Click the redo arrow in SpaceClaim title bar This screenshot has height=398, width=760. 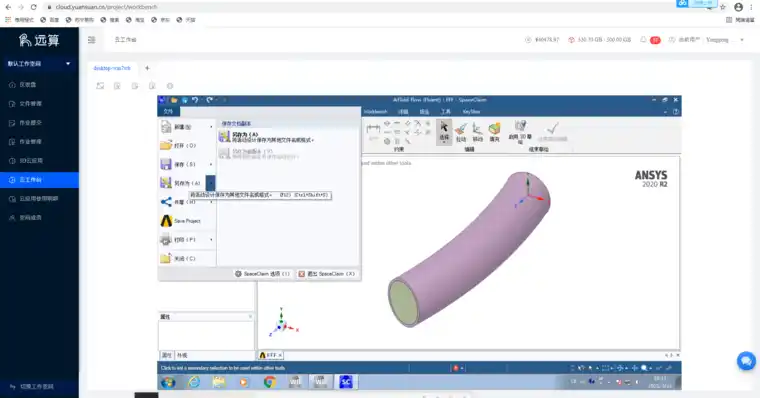(x=209, y=100)
